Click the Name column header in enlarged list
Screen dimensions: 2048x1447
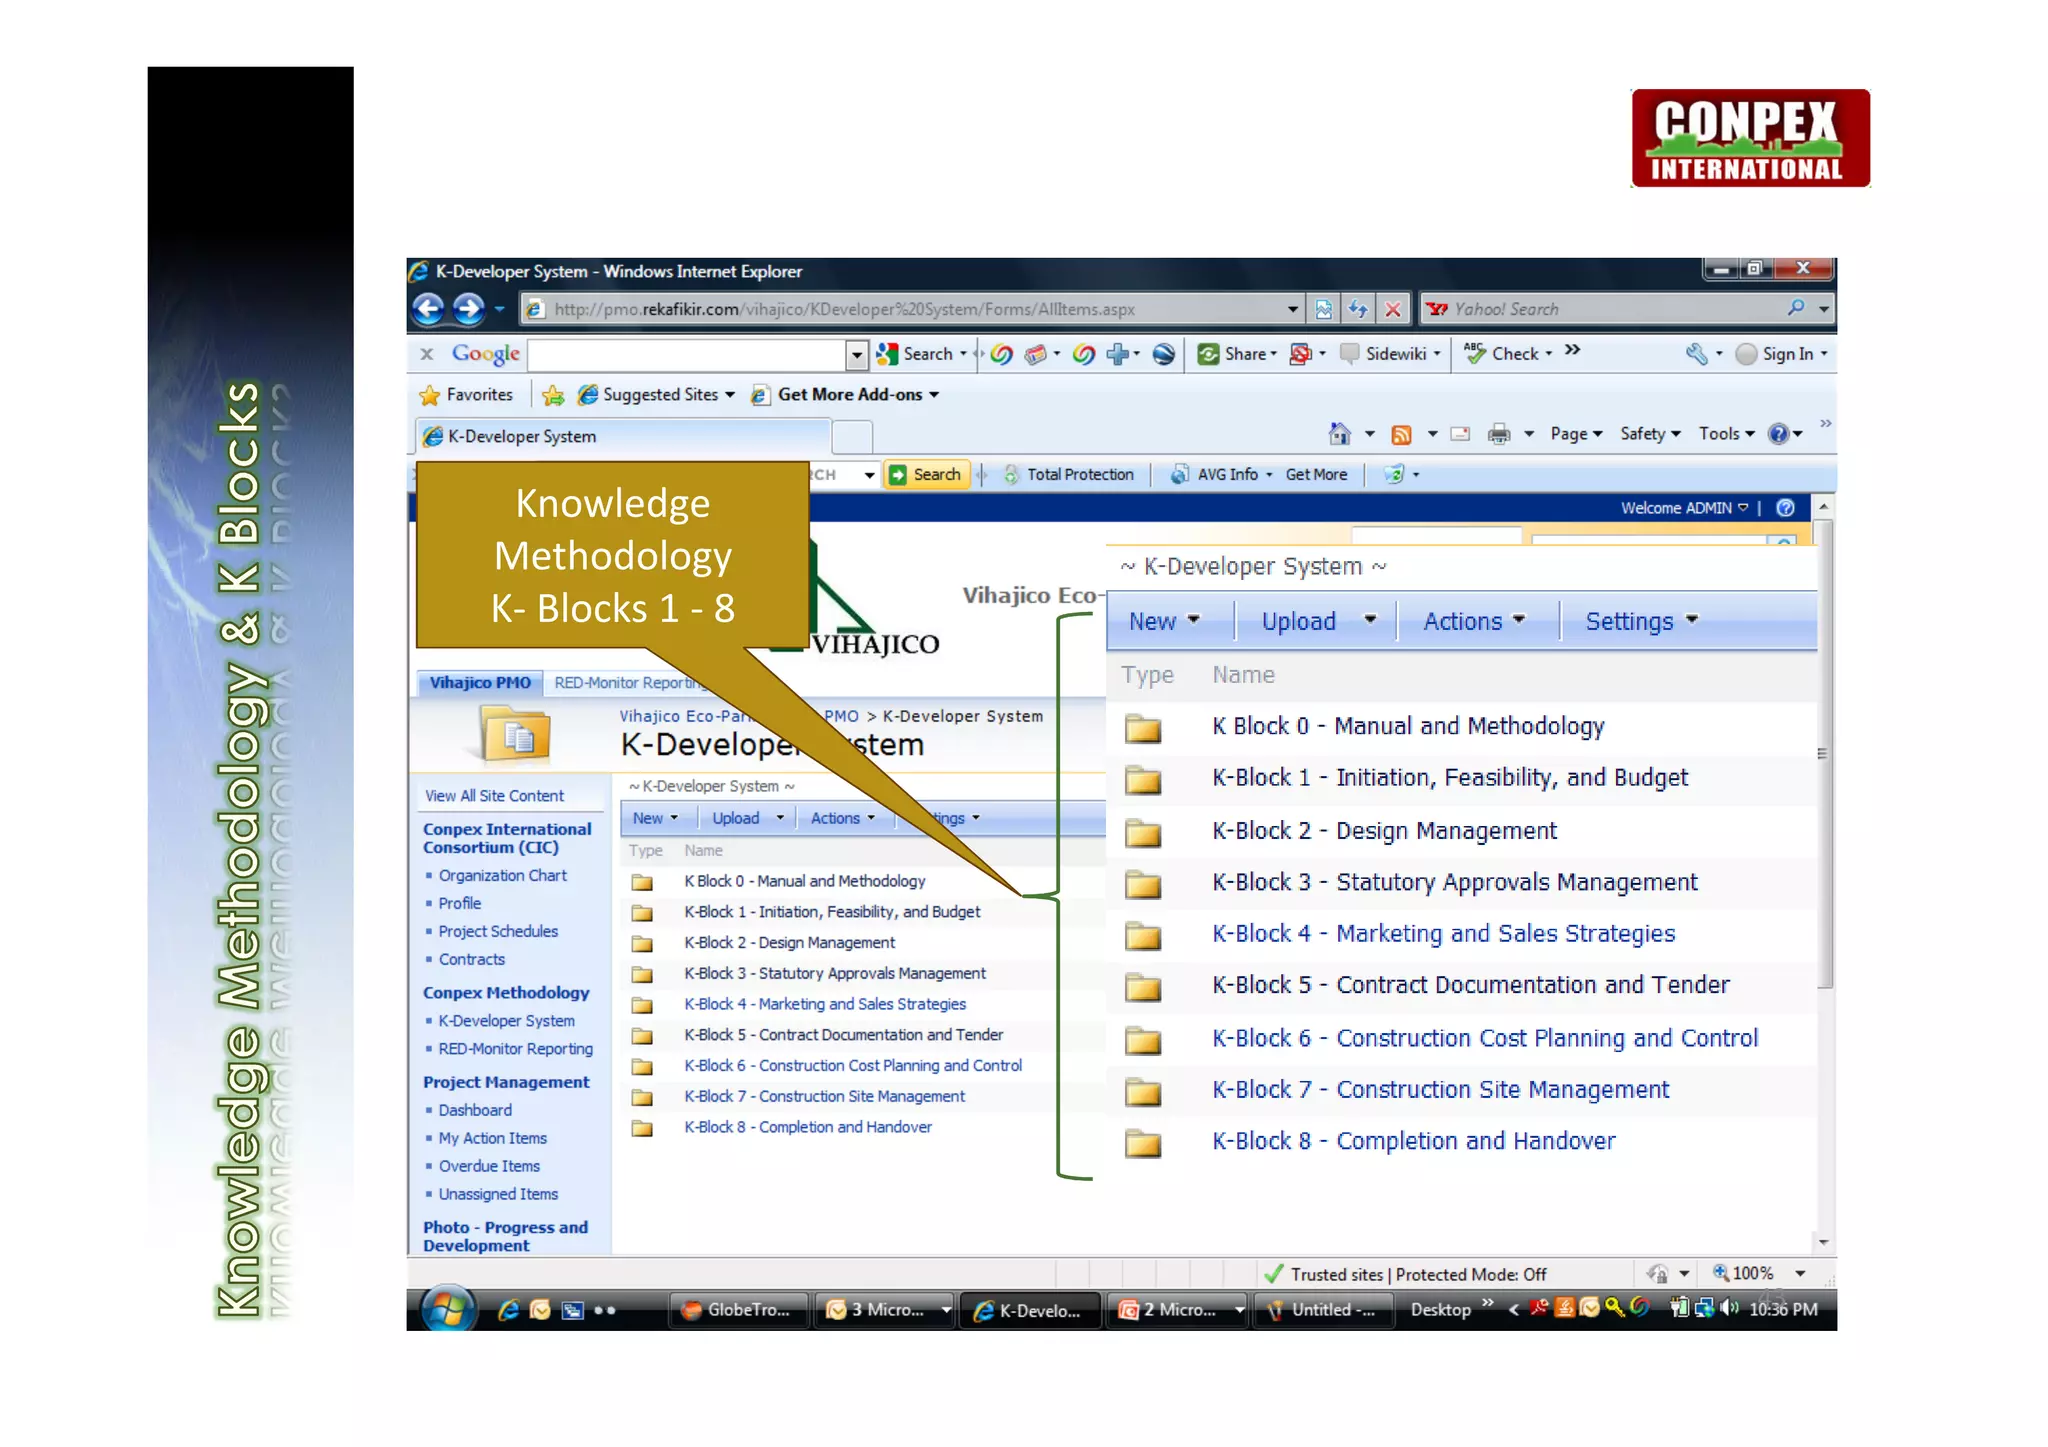coord(1243,675)
